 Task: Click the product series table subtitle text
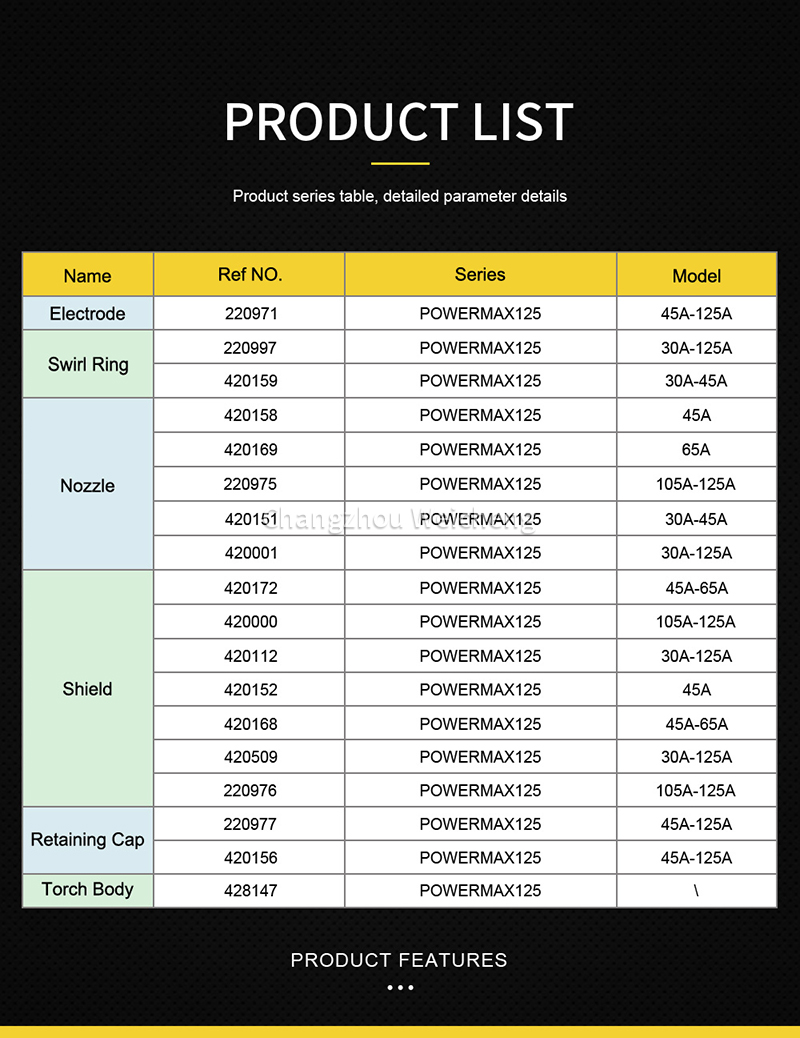pyautogui.click(x=399, y=196)
